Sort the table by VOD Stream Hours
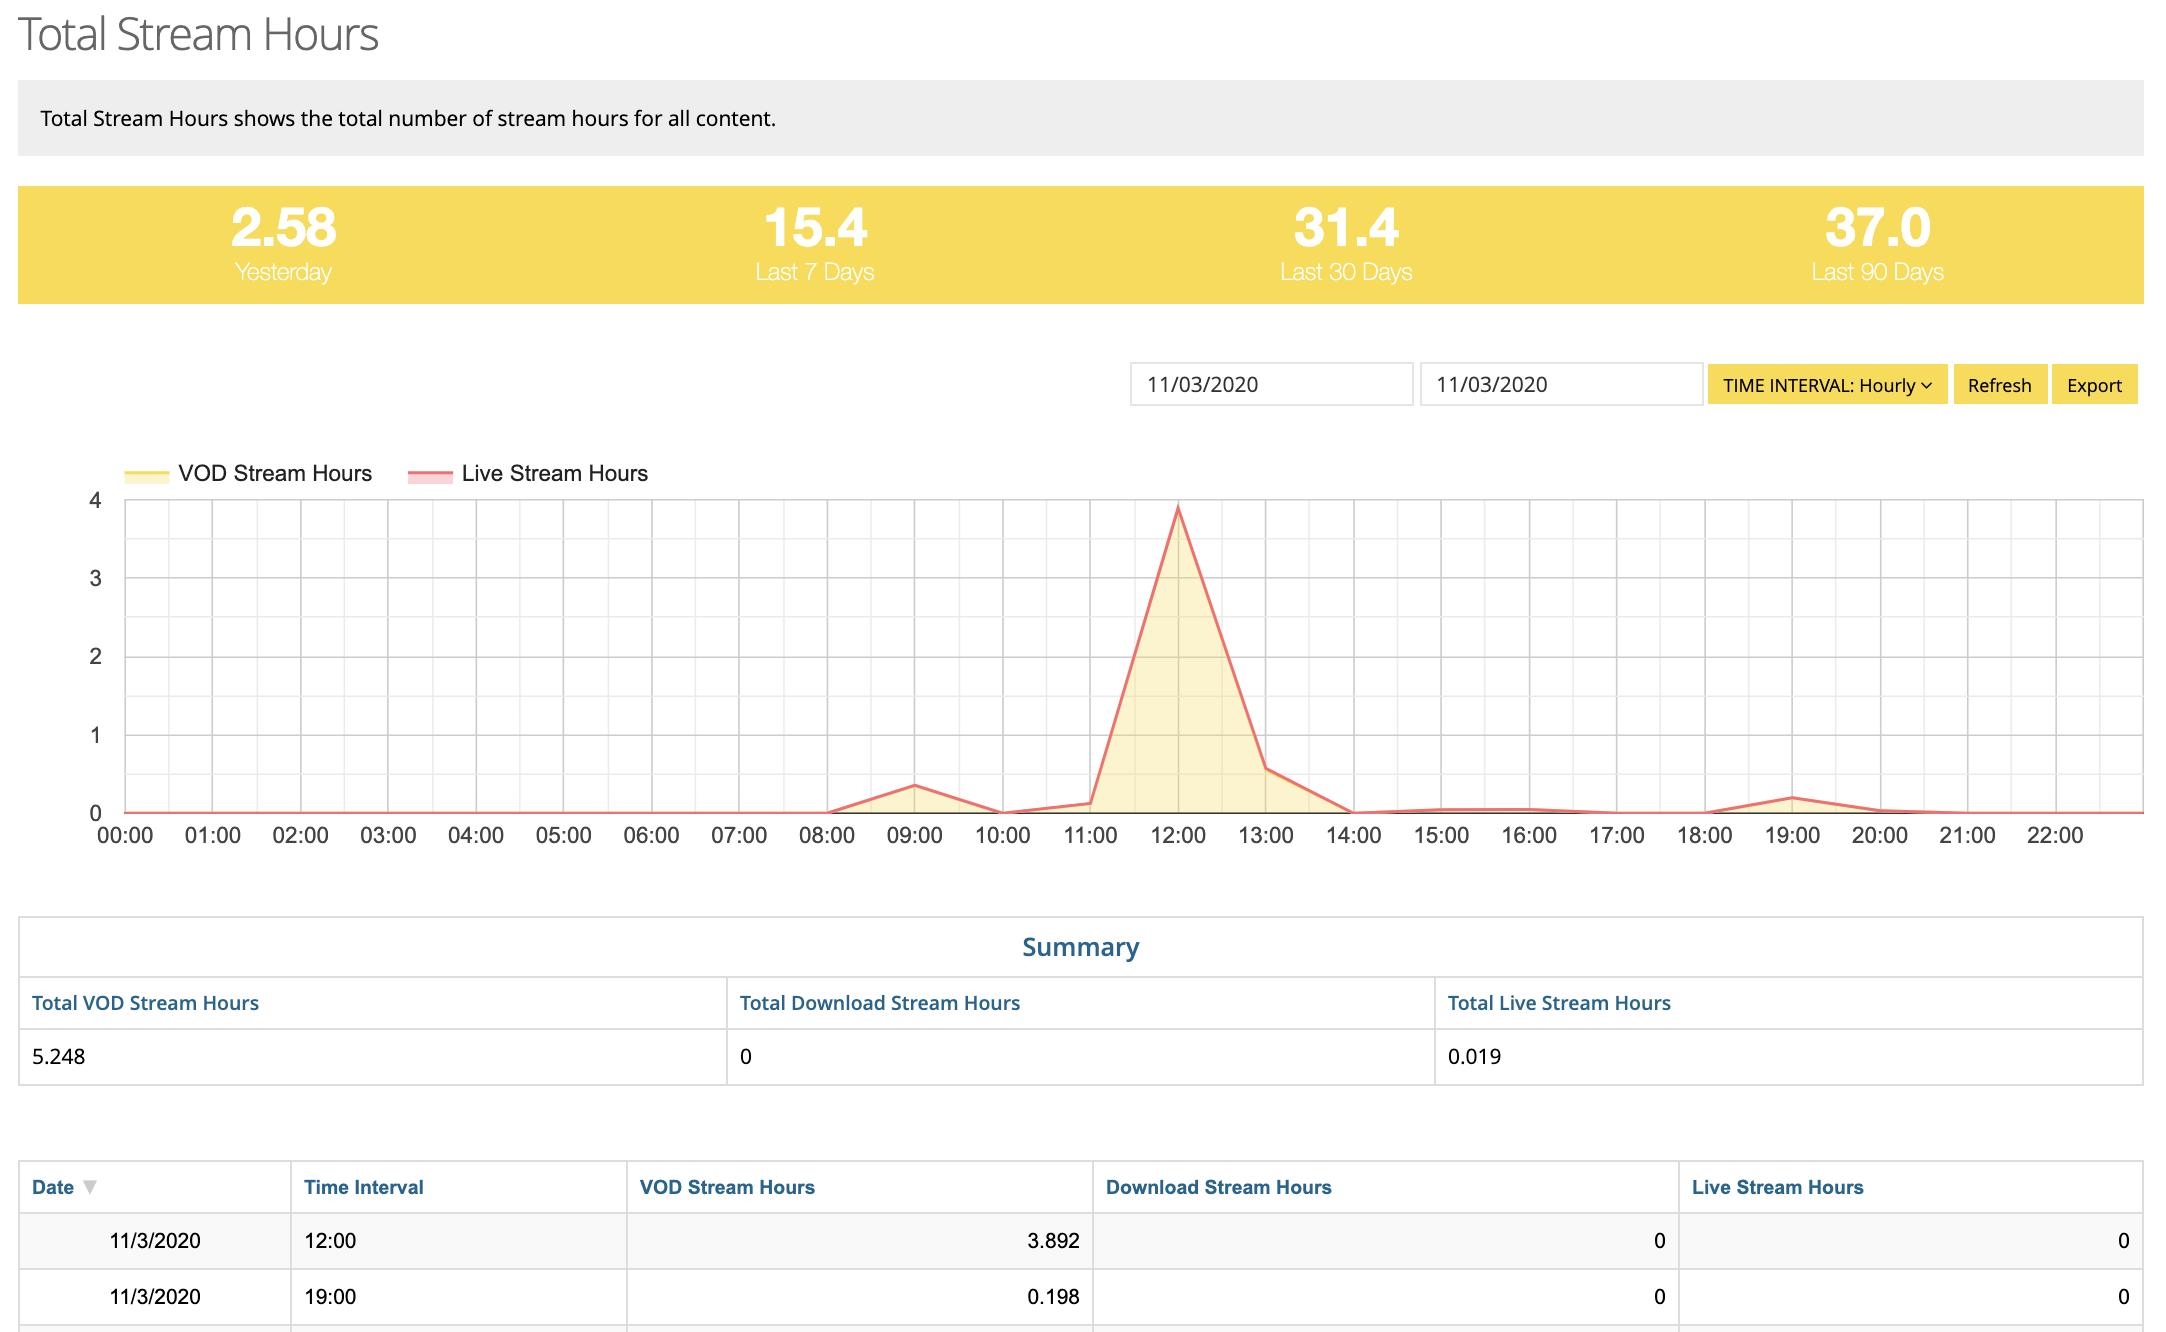This screenshot has width=2166, height=1332. pyautogui.click(x=727, y=1187)
